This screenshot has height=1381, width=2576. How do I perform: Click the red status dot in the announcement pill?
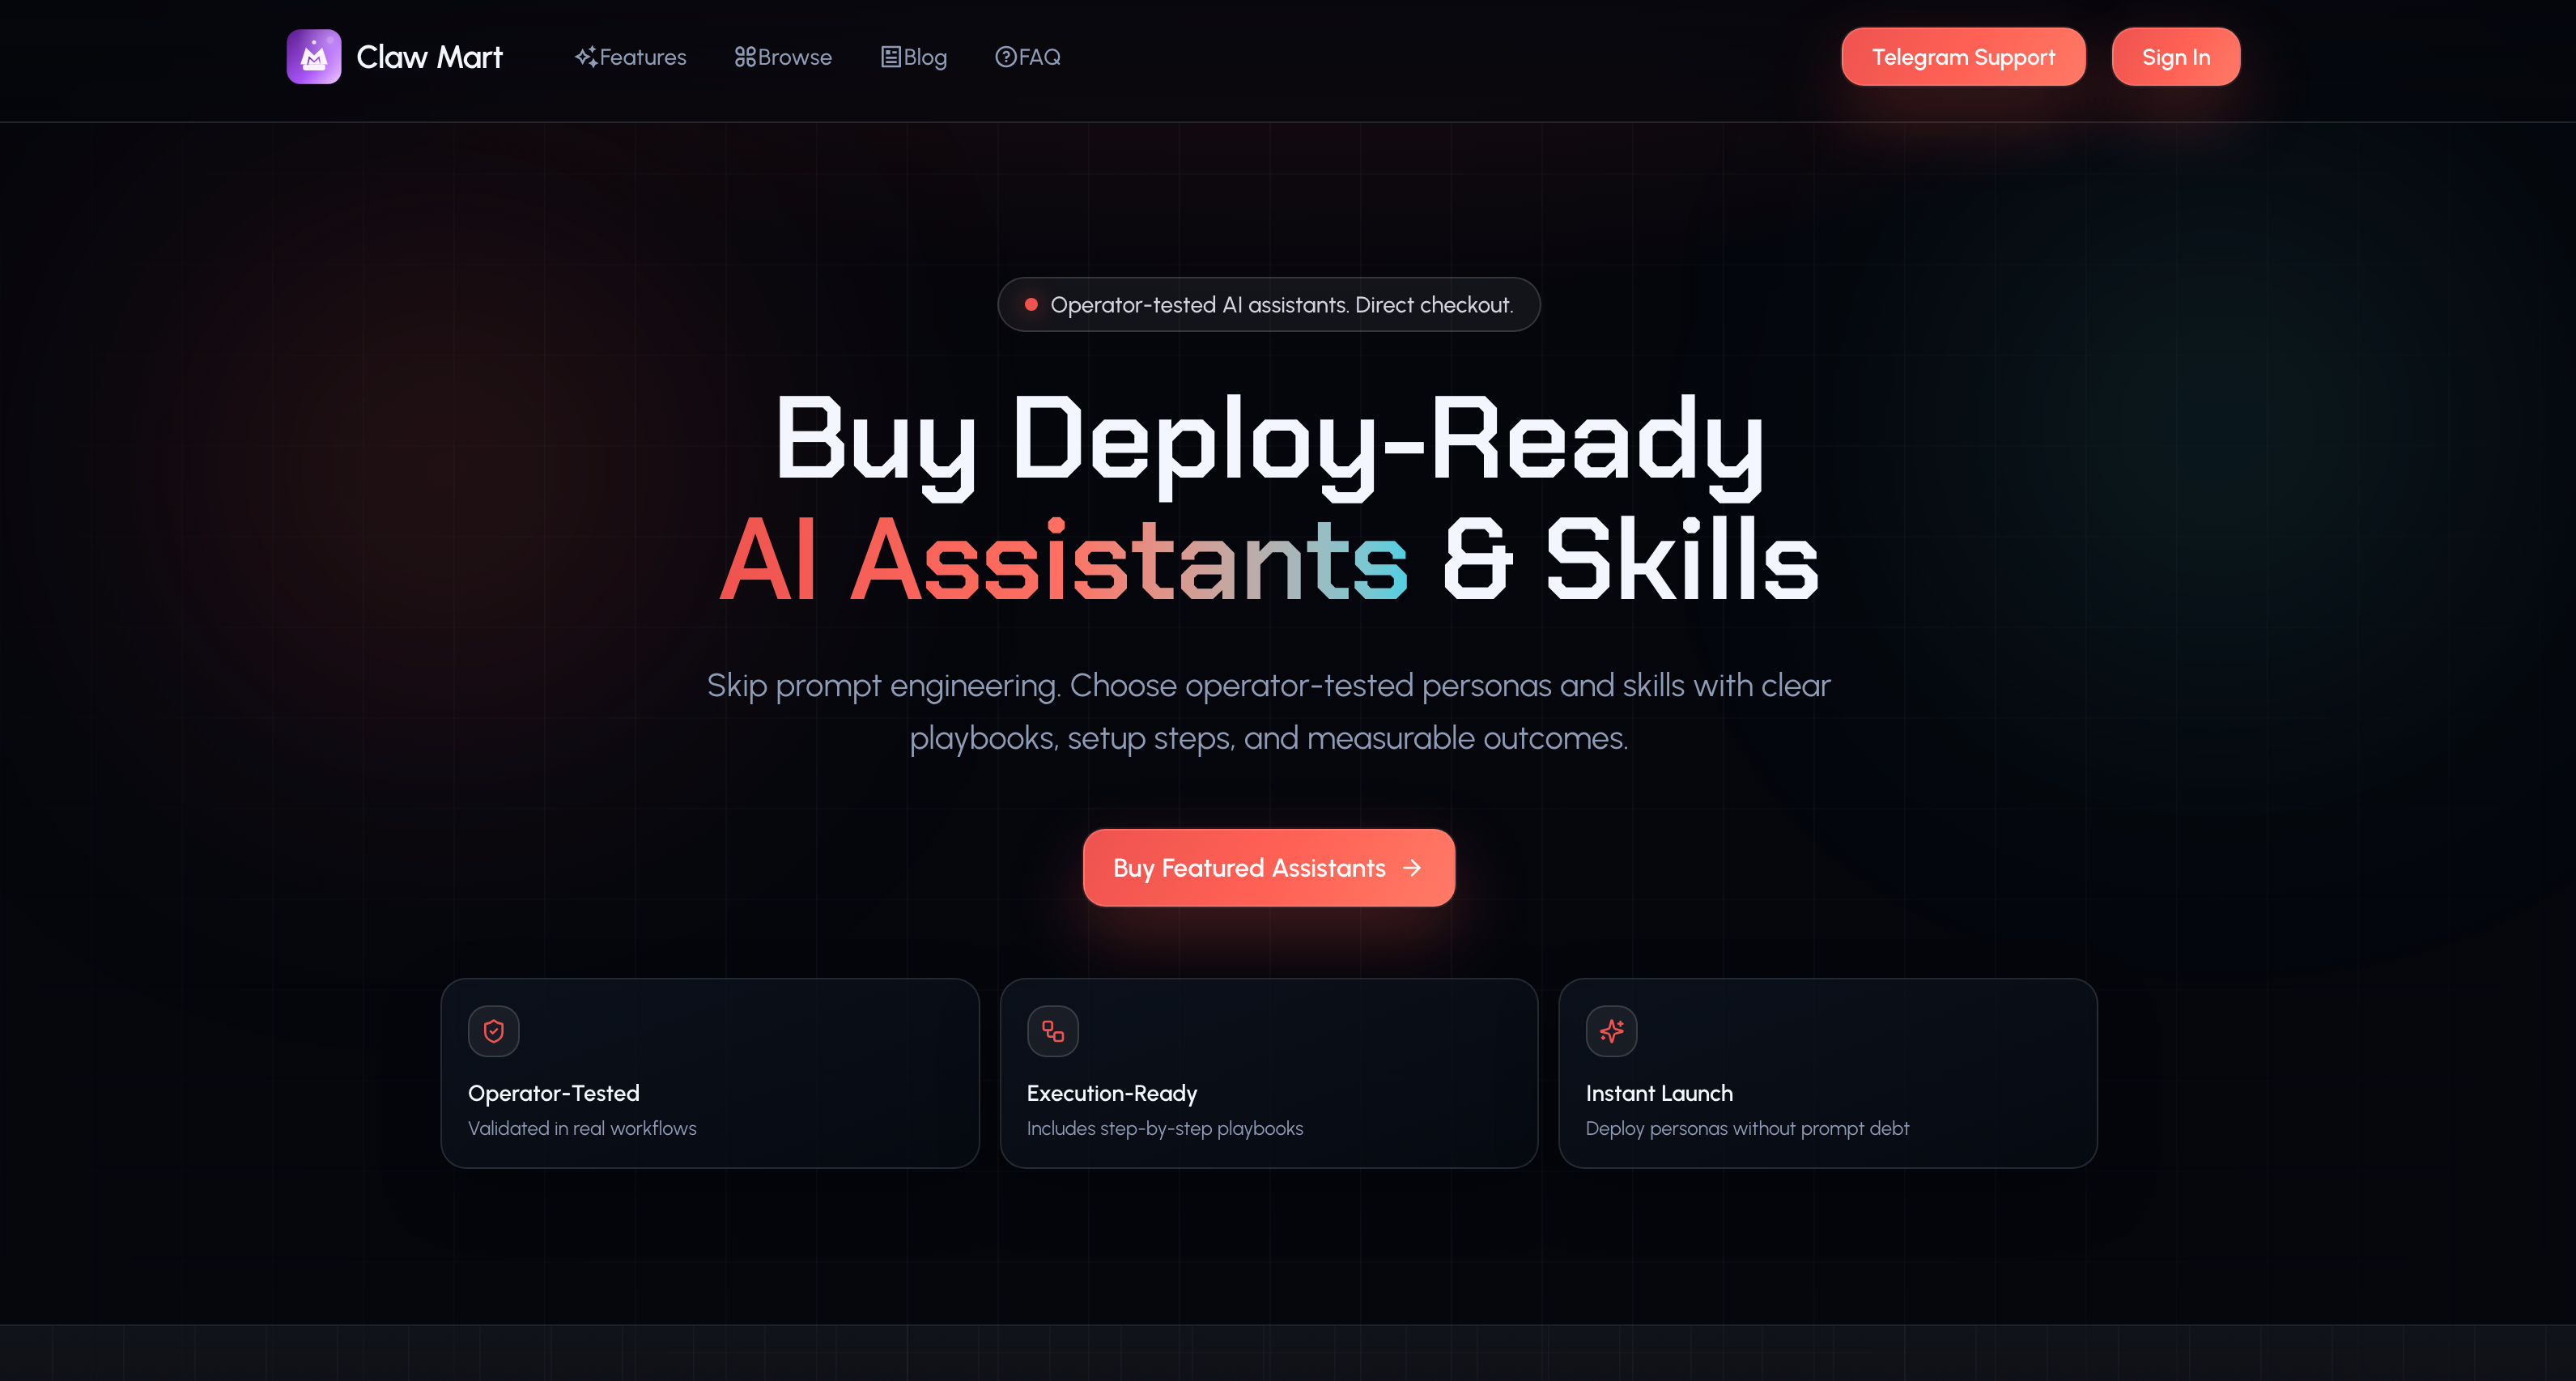point(1031,305)
